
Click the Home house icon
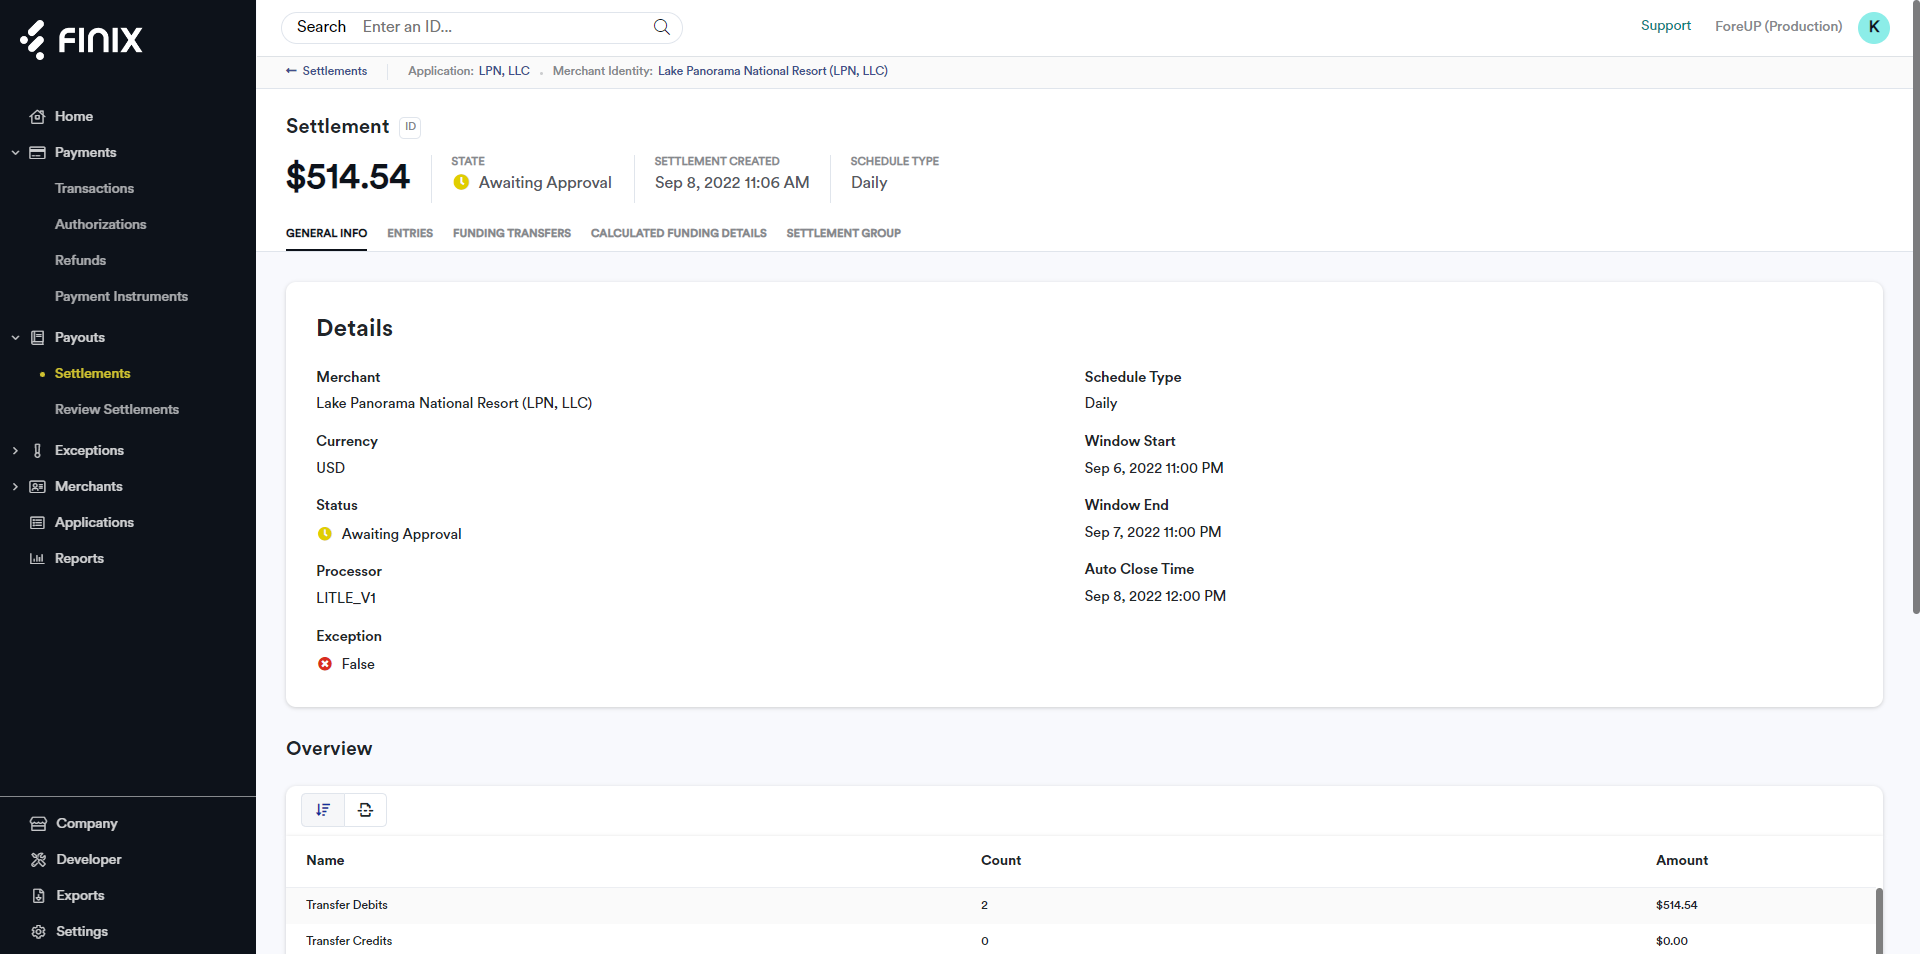point(38,117)
